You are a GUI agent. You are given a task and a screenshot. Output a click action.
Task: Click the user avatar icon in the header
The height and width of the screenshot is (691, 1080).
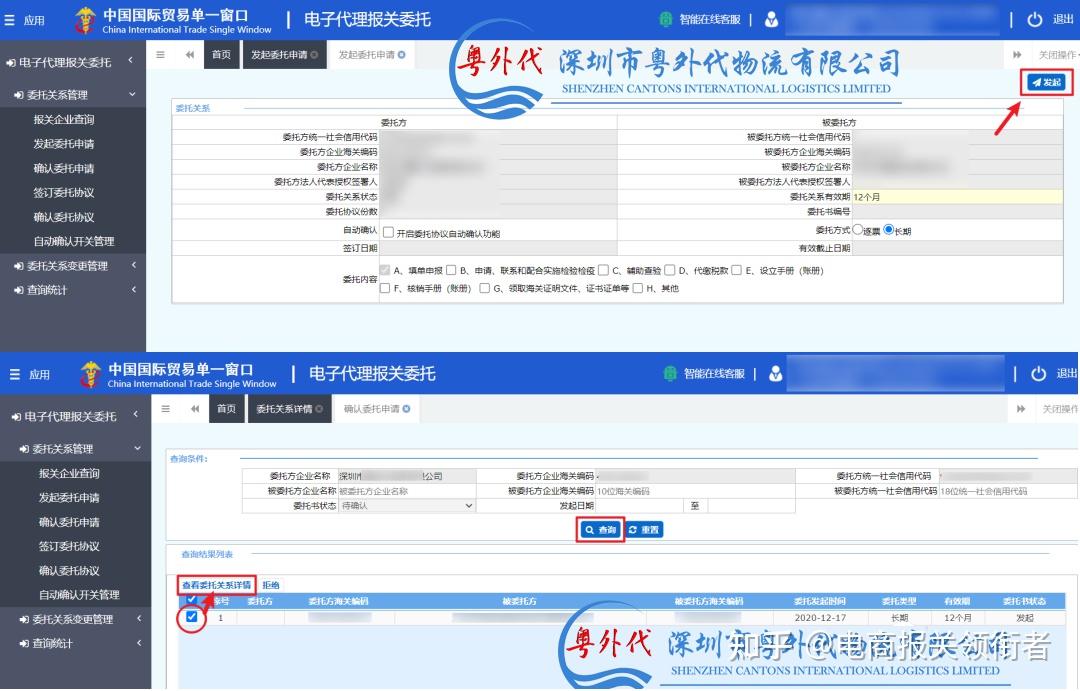click(x=772, y=19)
